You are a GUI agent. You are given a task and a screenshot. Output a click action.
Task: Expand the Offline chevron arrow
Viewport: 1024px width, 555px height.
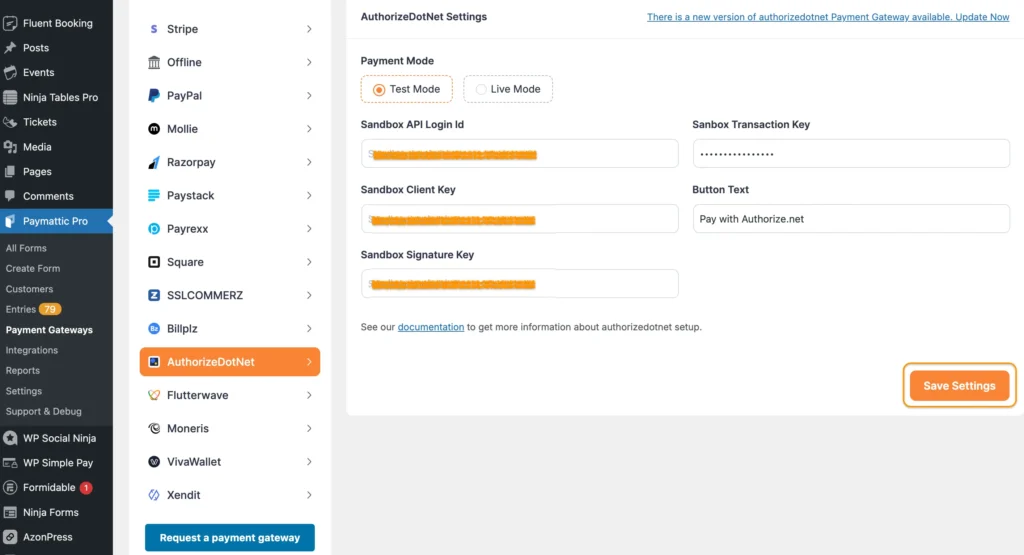tap(309, 62)
